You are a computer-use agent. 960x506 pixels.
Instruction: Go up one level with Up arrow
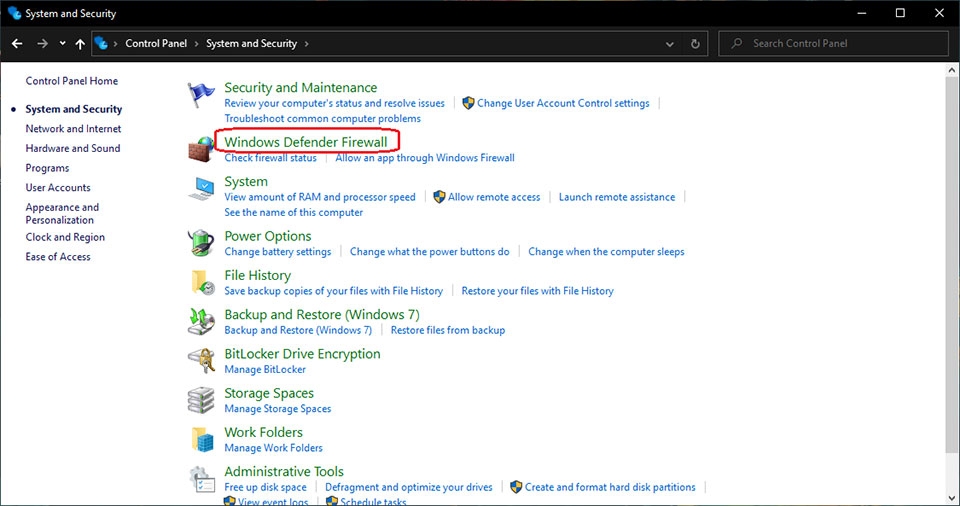pyautogui.click(x=80, y=44)
